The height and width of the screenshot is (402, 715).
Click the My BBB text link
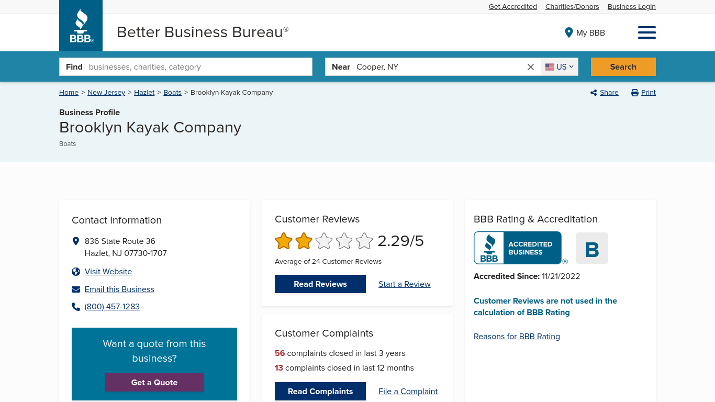pyautogui.click(x=591, y=33)
